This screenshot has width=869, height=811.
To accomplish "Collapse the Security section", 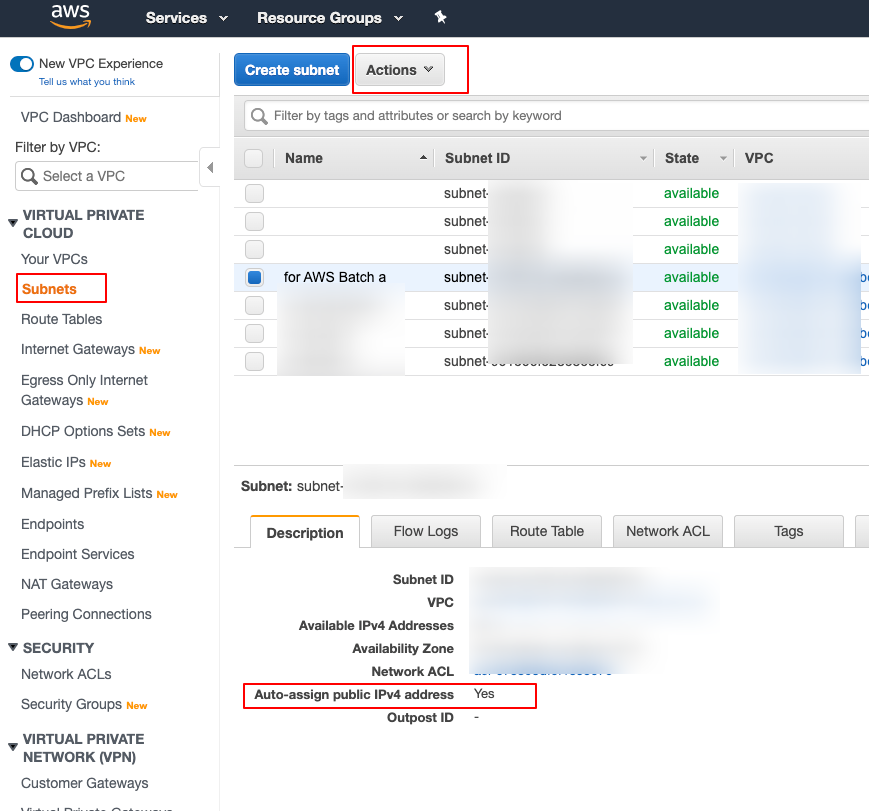I will (x=13, y=647).
